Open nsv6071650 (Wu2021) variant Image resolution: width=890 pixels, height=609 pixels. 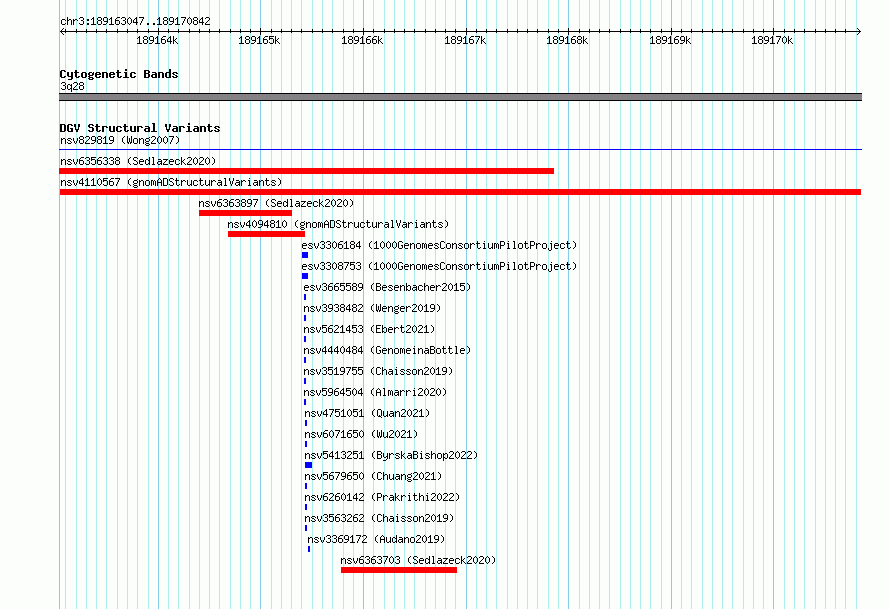point(361,434)
